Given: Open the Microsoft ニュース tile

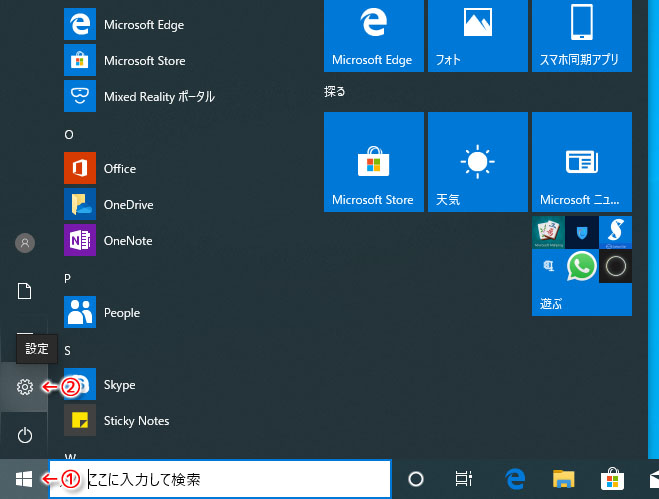Looking at the screenshot, I should (x=582, y=162).
